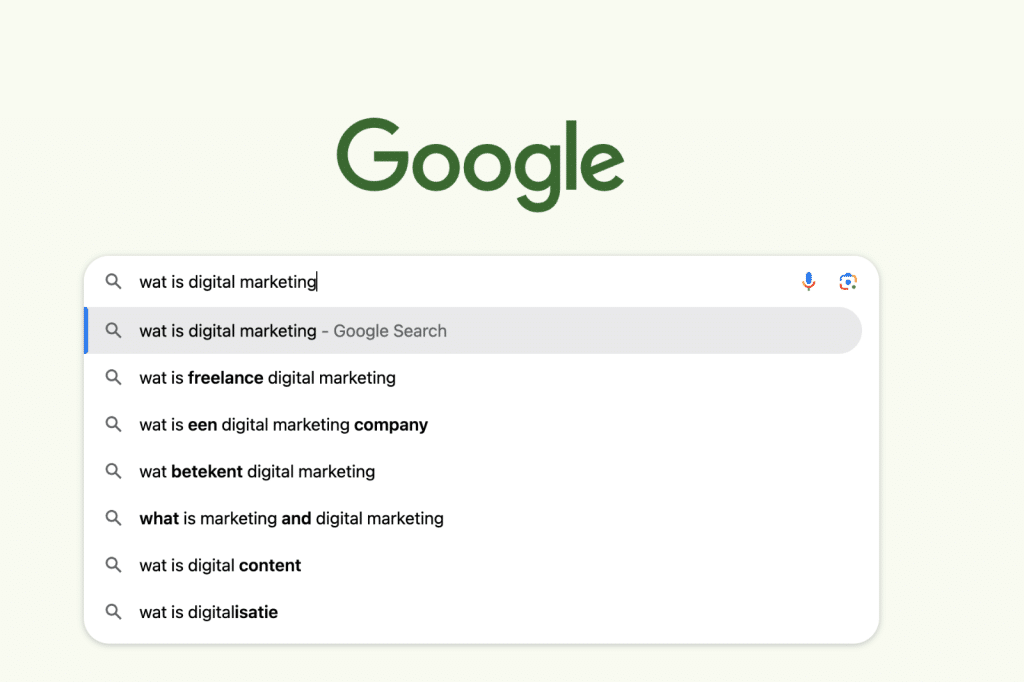Click the Google logo
Viewport: 1024px width, 682px height.
coord(480,164)
